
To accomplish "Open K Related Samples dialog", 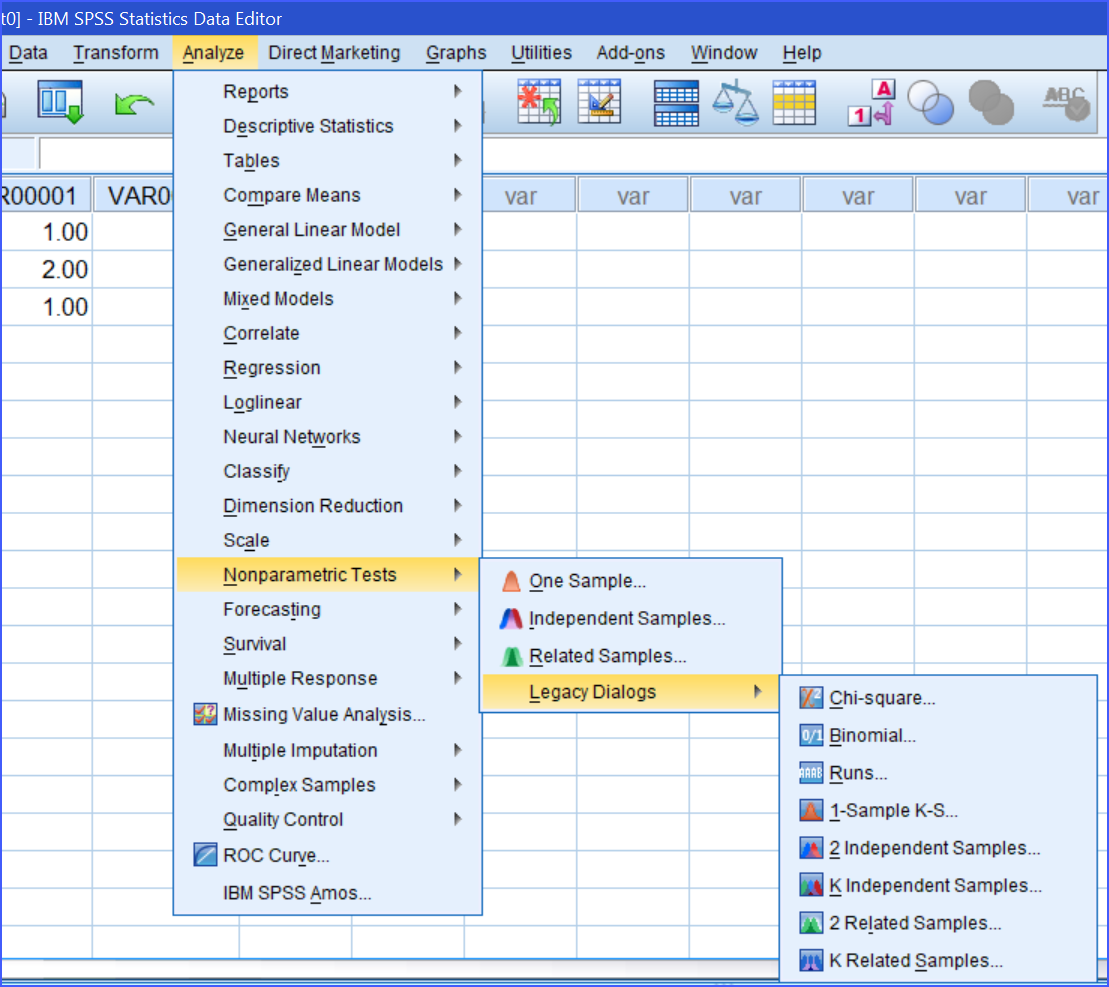I will 915,961.
